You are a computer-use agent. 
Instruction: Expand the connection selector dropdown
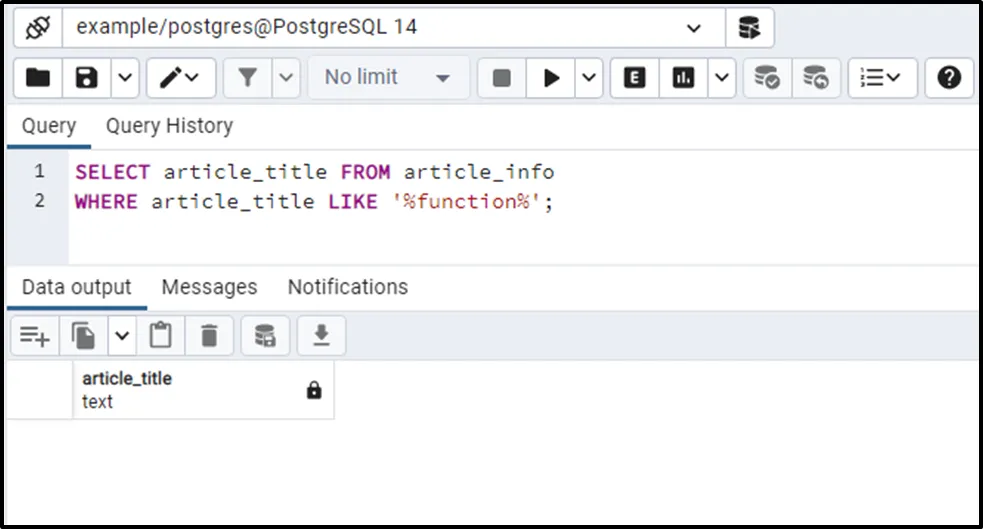(694, 28)
